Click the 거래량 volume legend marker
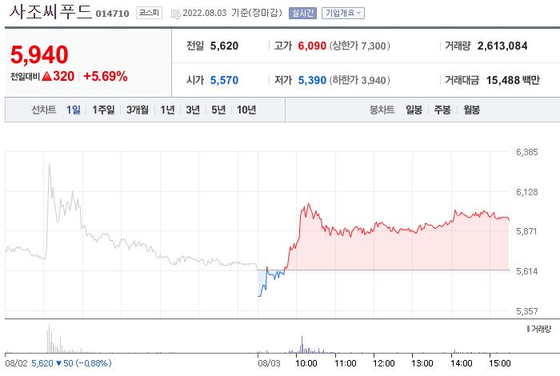560x376 pixels. (528, 329)
